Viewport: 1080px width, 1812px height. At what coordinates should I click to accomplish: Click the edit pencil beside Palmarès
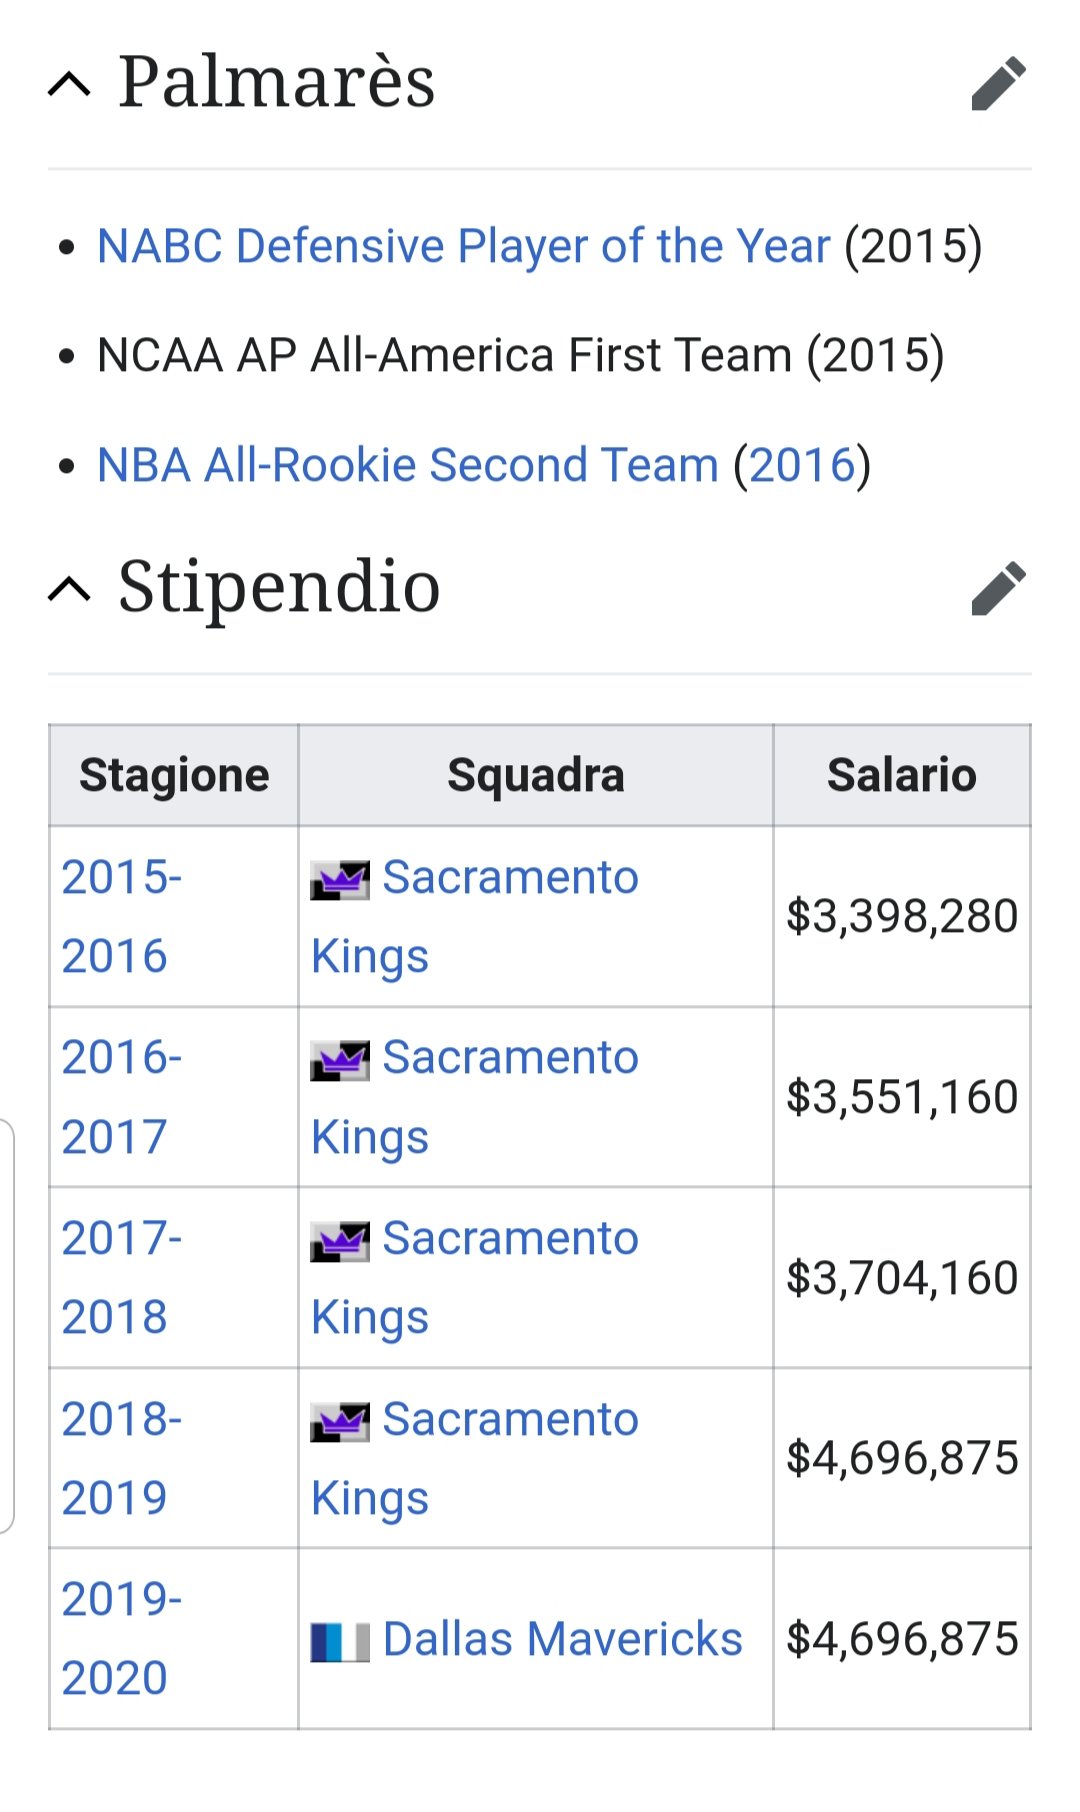998,83
